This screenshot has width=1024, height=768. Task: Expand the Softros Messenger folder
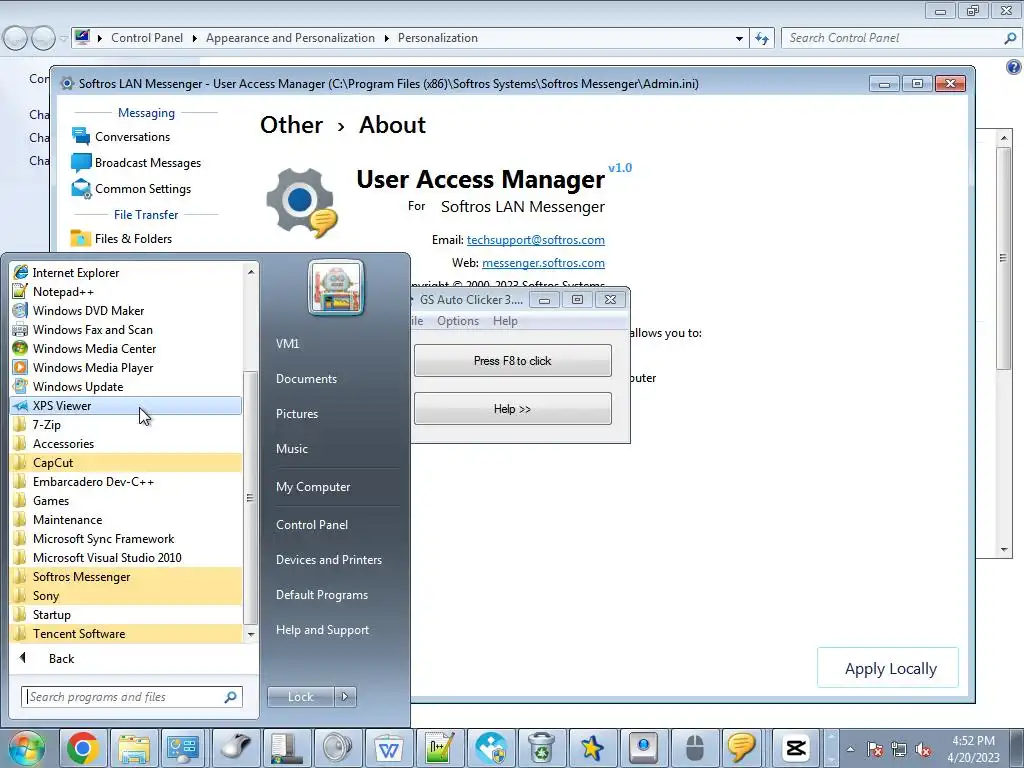tap(126, 577)
